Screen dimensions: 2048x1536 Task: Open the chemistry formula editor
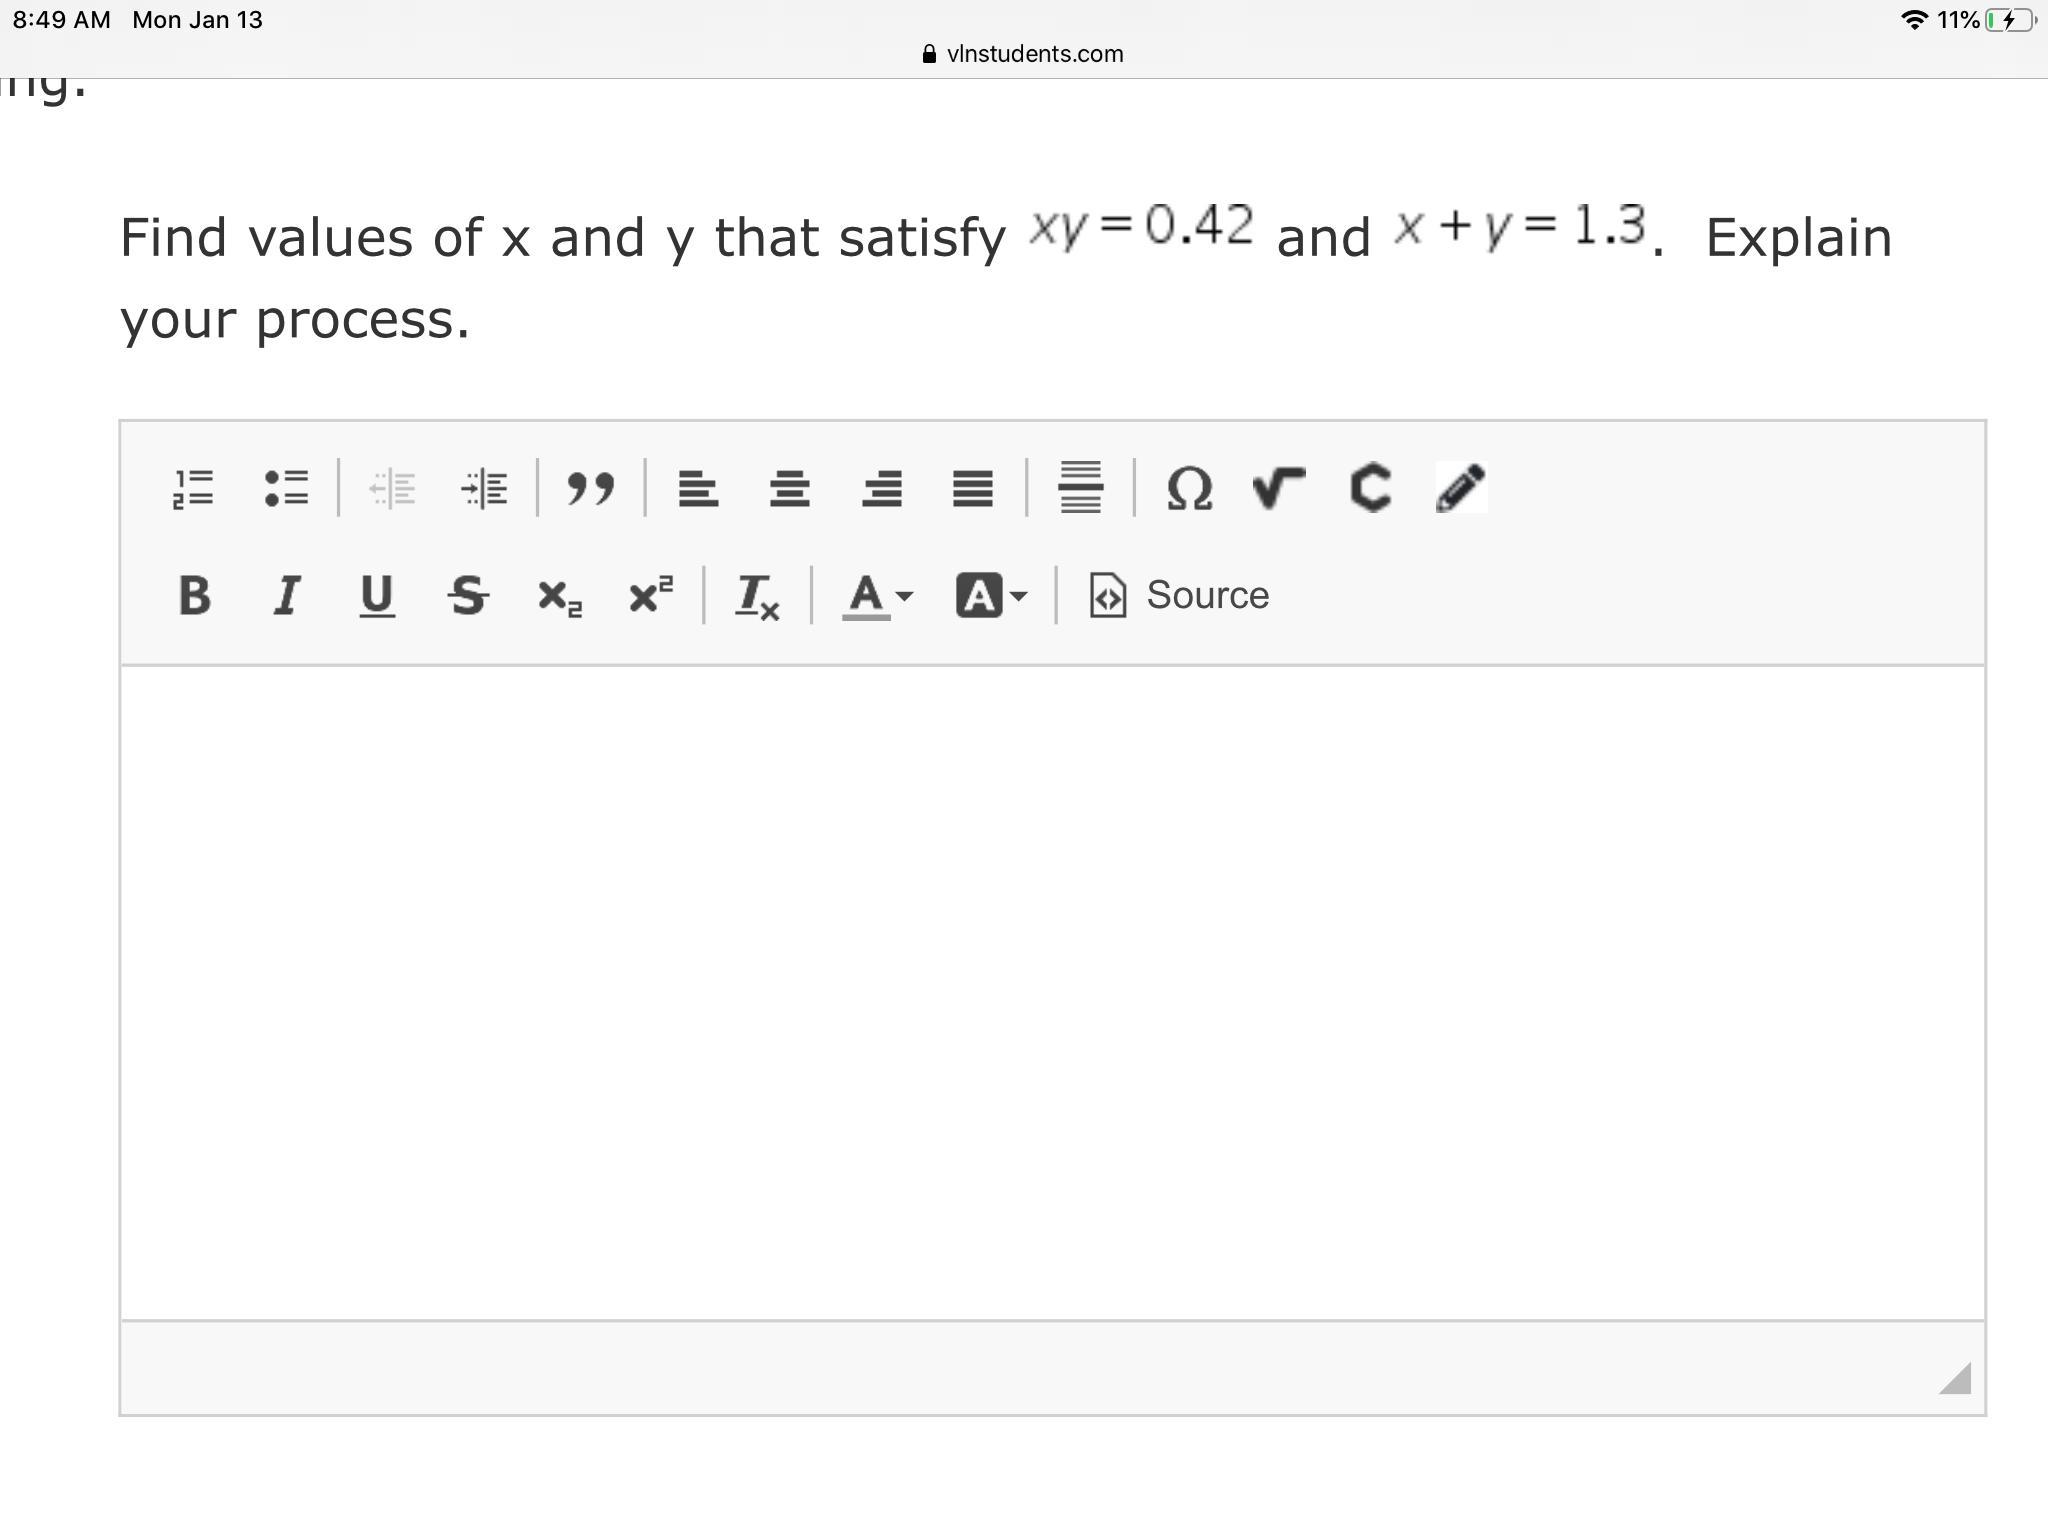coord(1370,489)
